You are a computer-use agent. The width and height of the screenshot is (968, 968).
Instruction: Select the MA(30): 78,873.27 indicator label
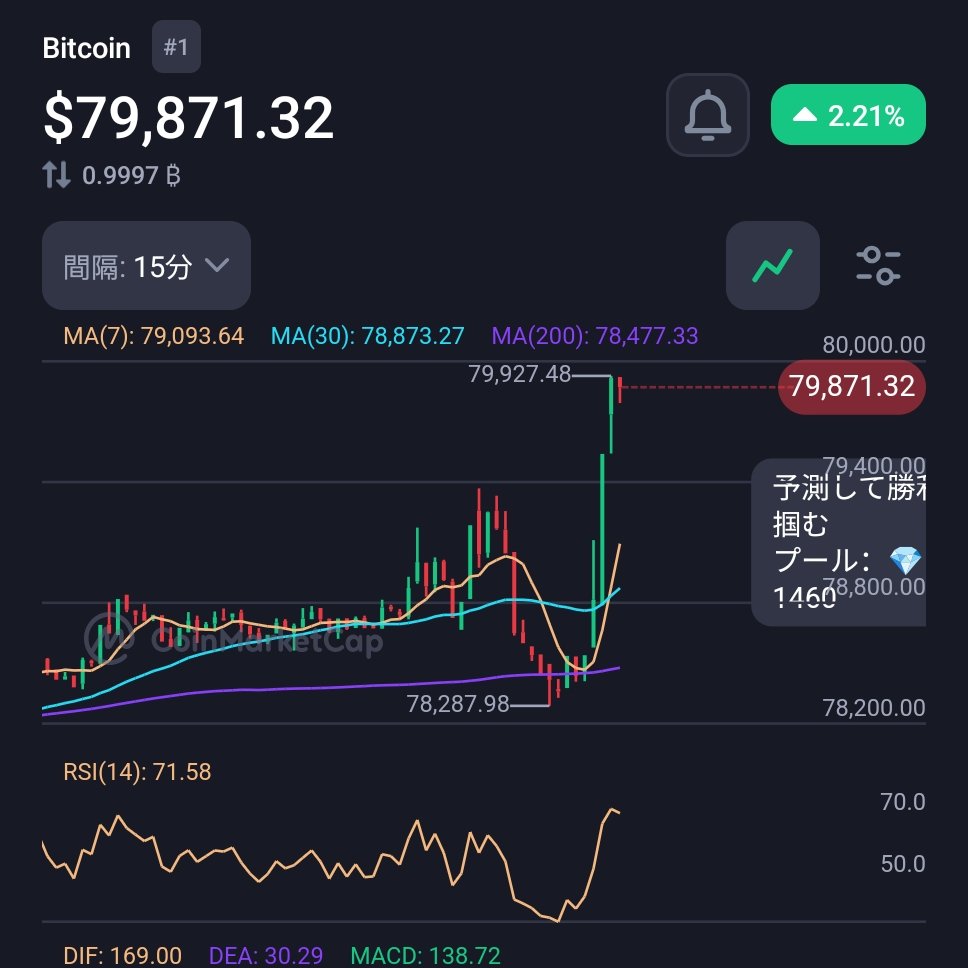tap(367, 336)
